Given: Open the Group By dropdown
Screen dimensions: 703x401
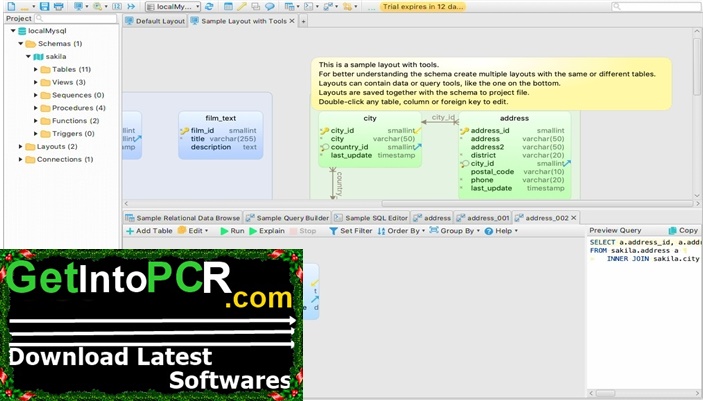Looking at the screenshot, I should click(455, 231).
